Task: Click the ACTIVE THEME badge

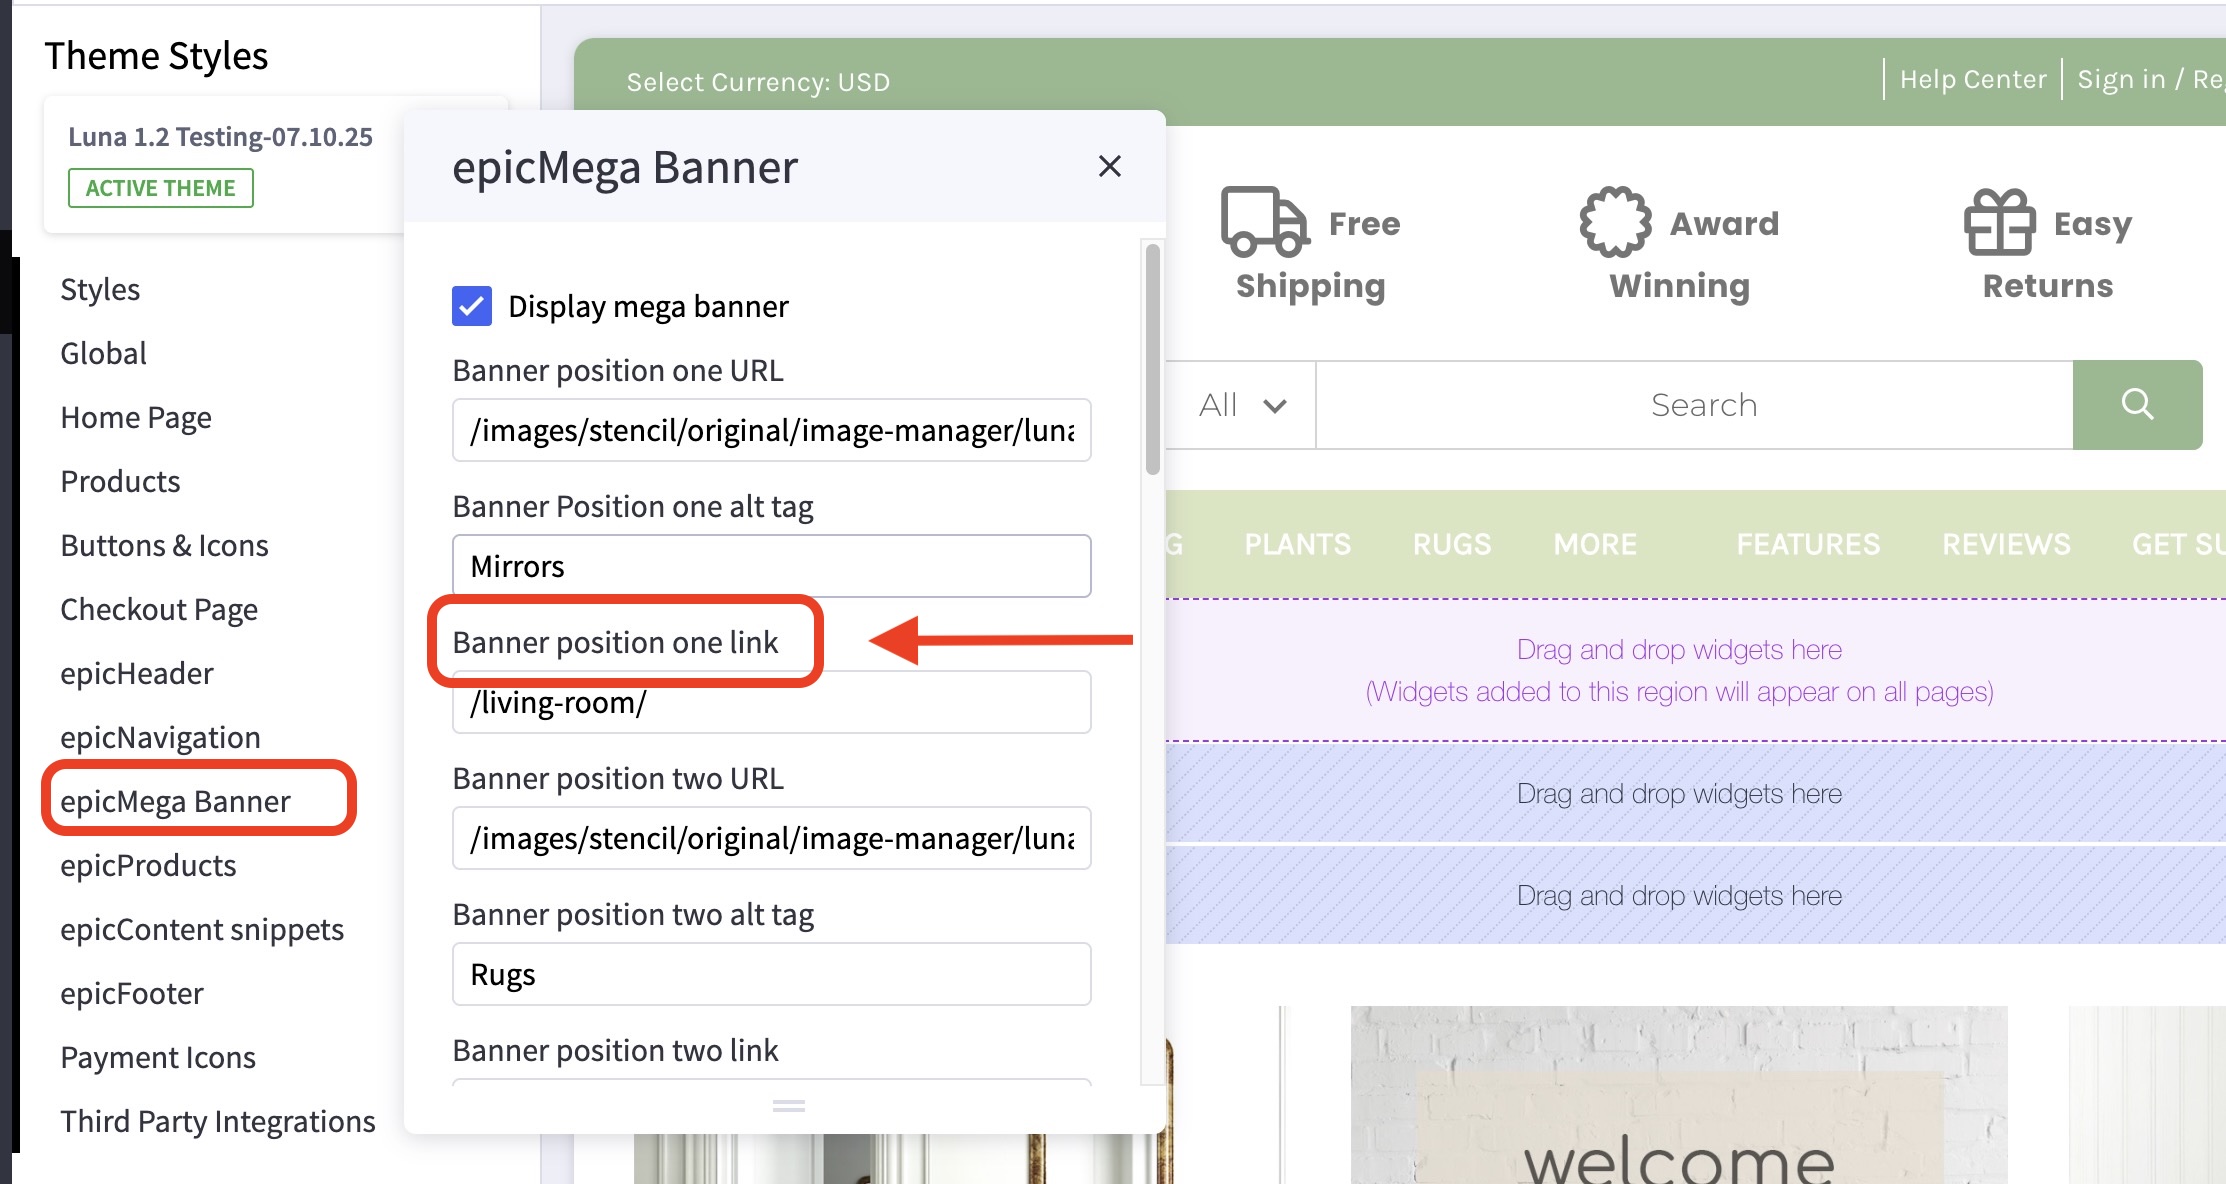Action: click(160, 188)
